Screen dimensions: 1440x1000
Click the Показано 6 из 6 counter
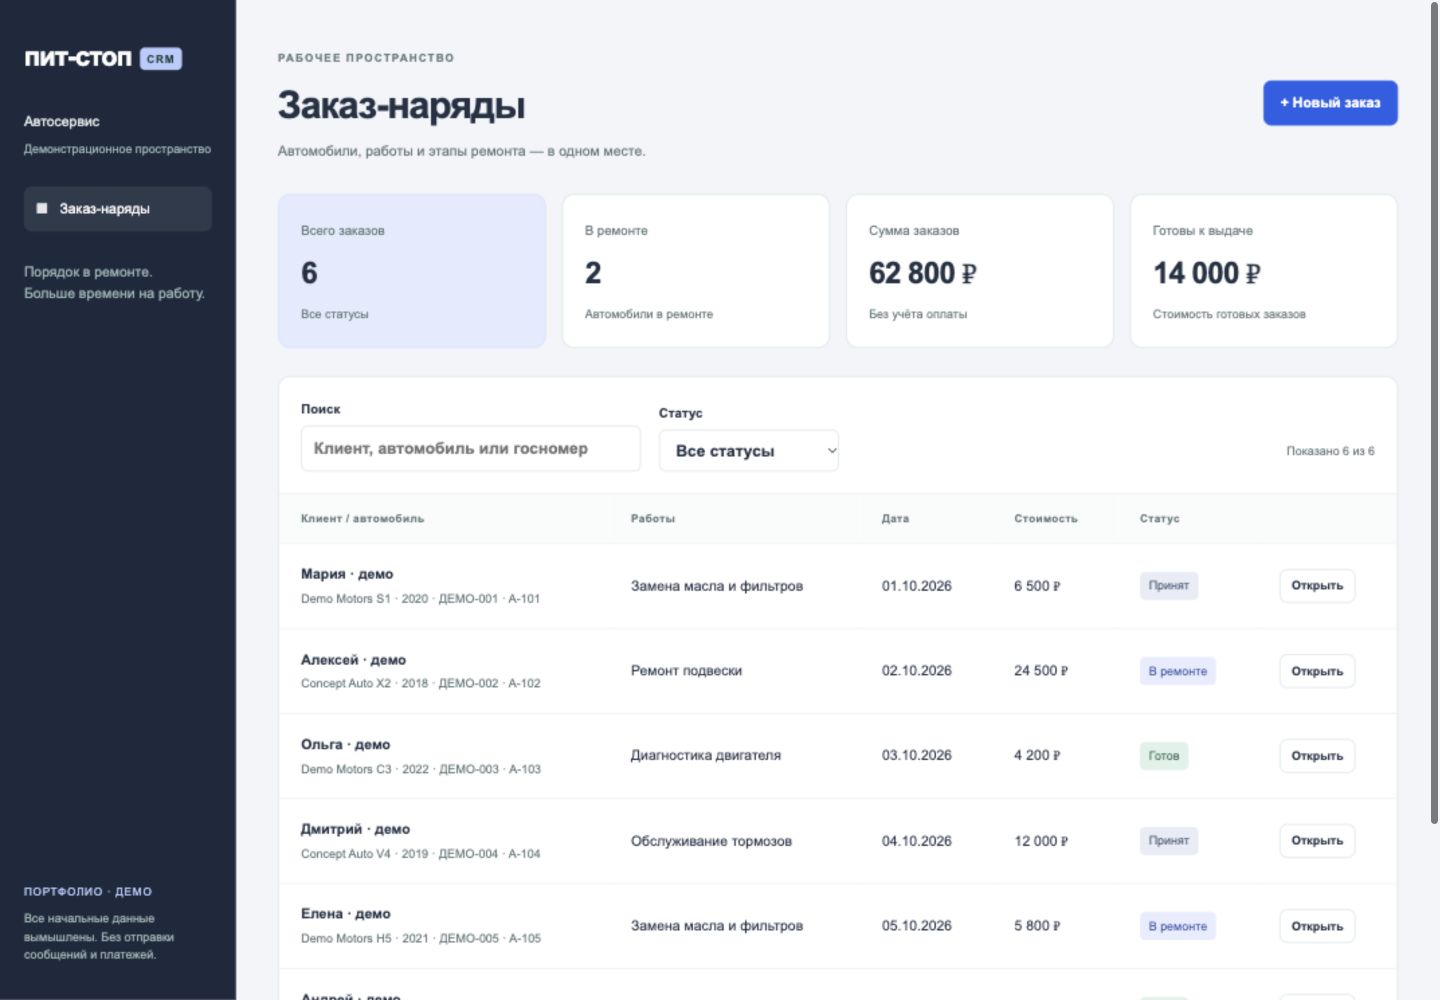1330,451
